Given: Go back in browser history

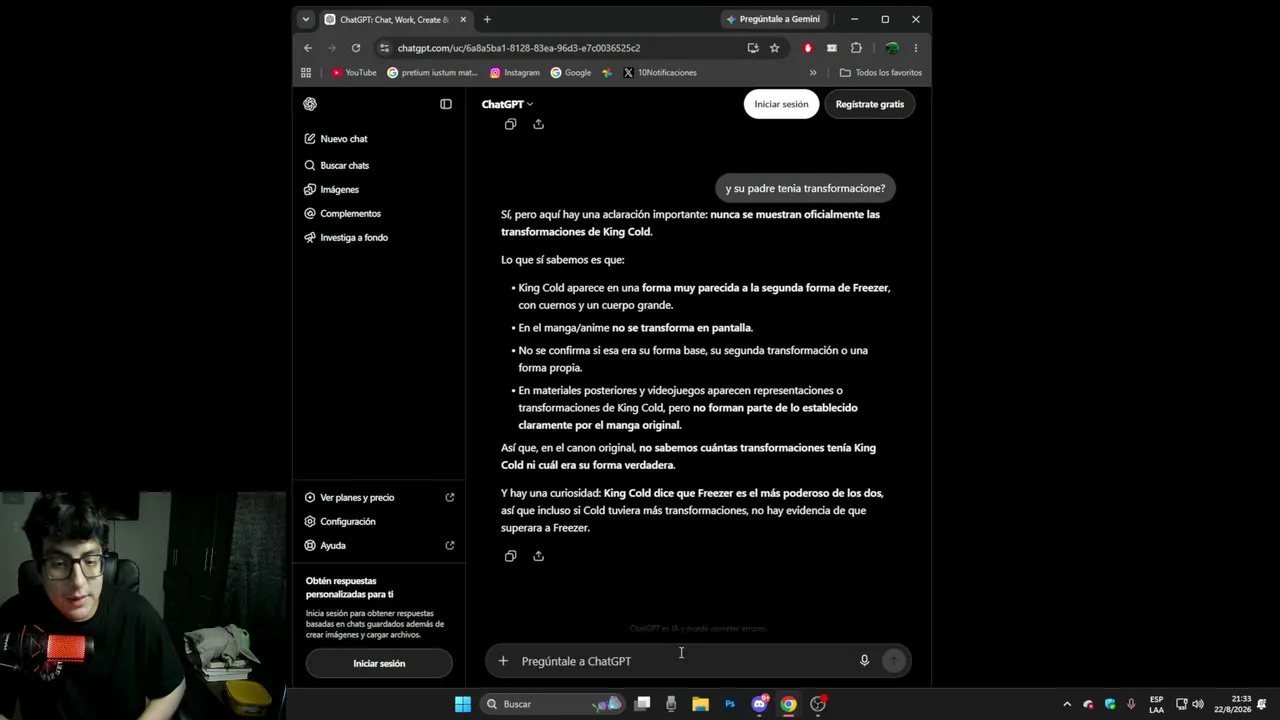Looking at the screenshot, I should click(x=308, y=48).
